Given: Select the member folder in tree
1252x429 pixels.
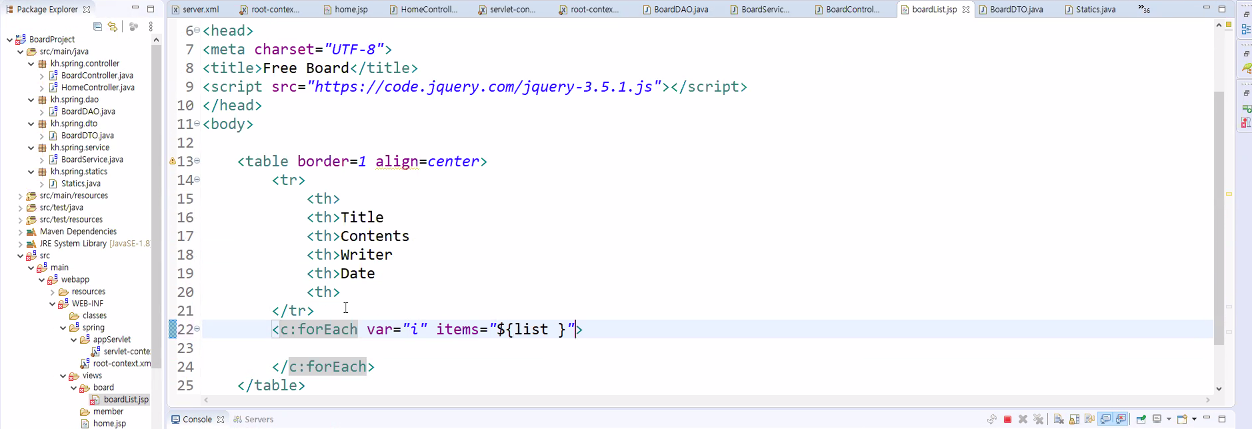Looking at the screenshot, I should click(108, 412).
